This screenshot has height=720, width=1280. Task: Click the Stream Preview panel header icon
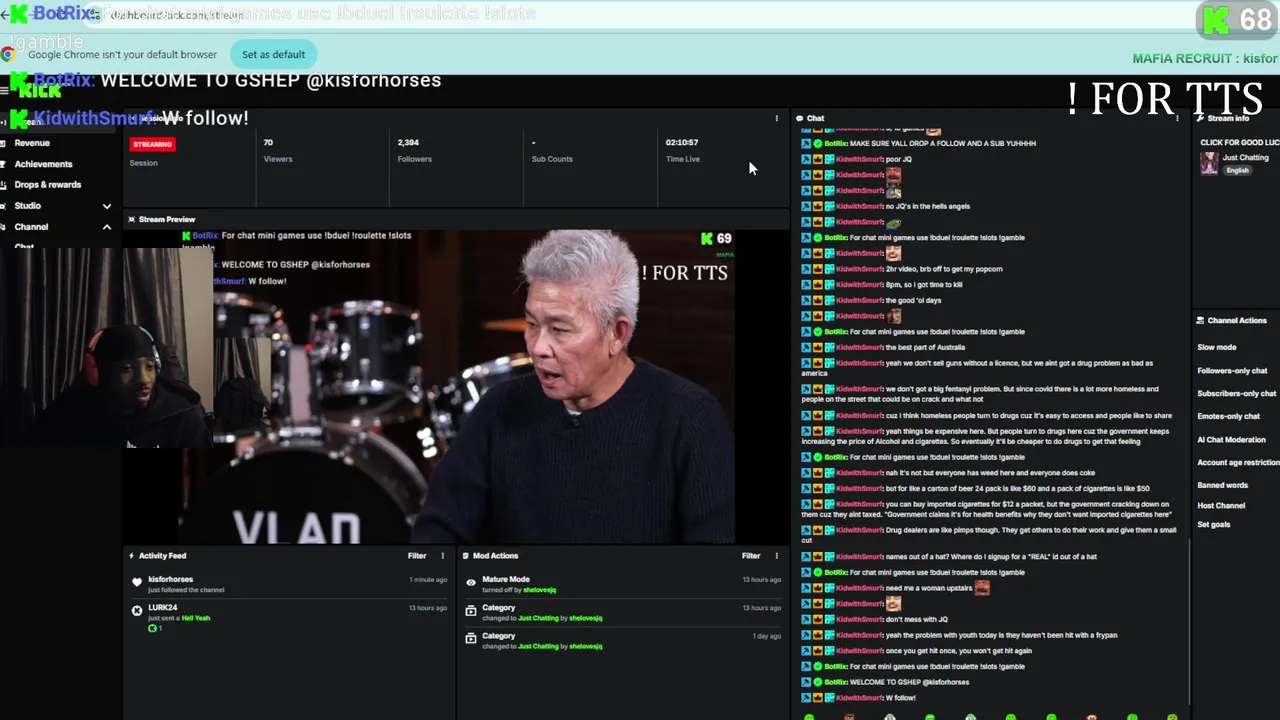(131, 219)
